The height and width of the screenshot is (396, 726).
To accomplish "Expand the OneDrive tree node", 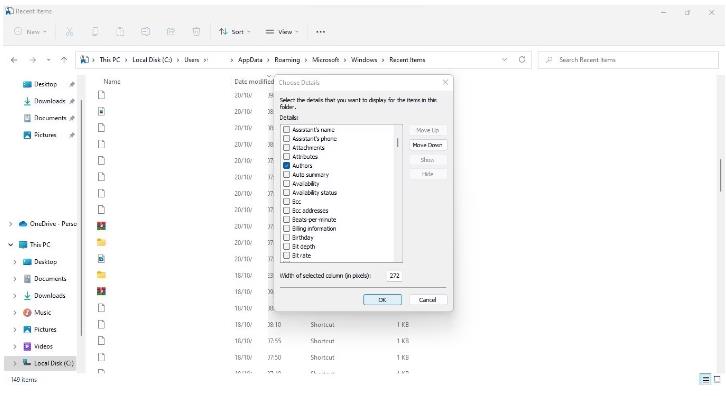I will [11, 224].
